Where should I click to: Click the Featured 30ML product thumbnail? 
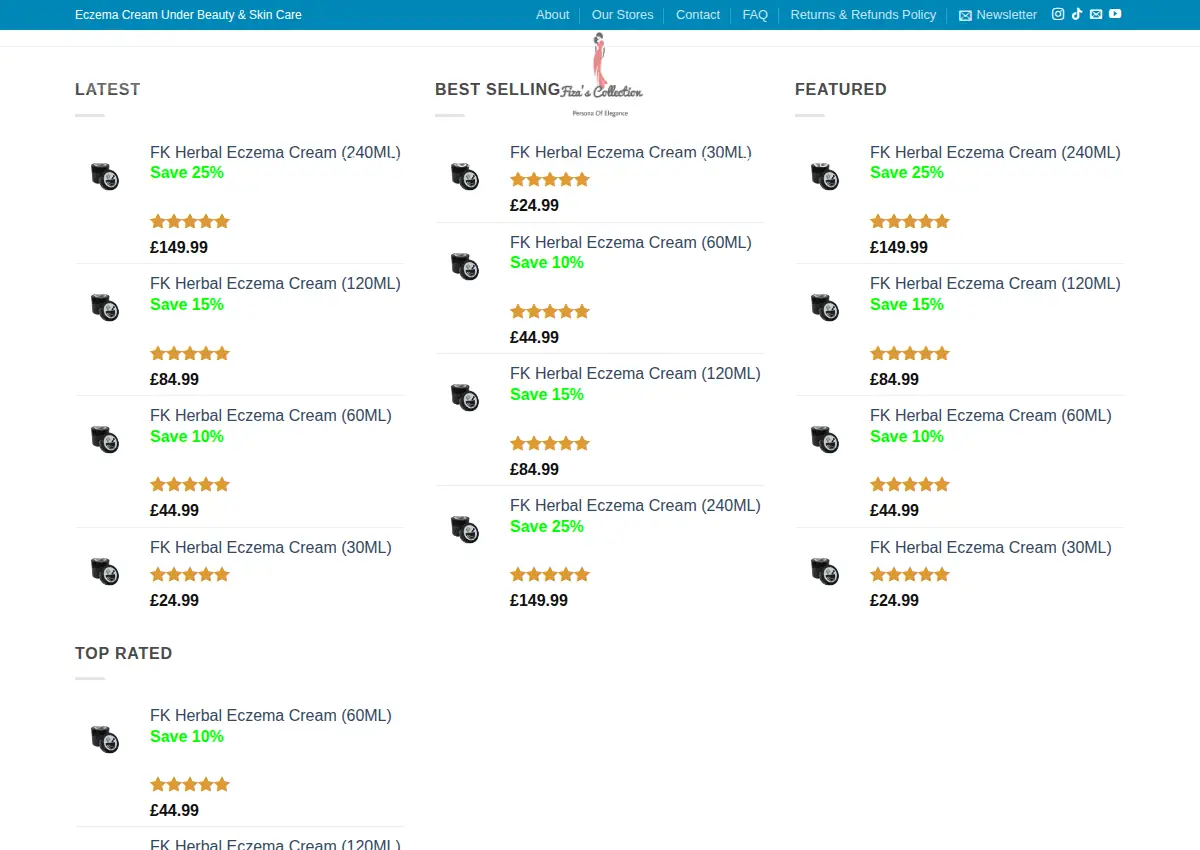825,570
